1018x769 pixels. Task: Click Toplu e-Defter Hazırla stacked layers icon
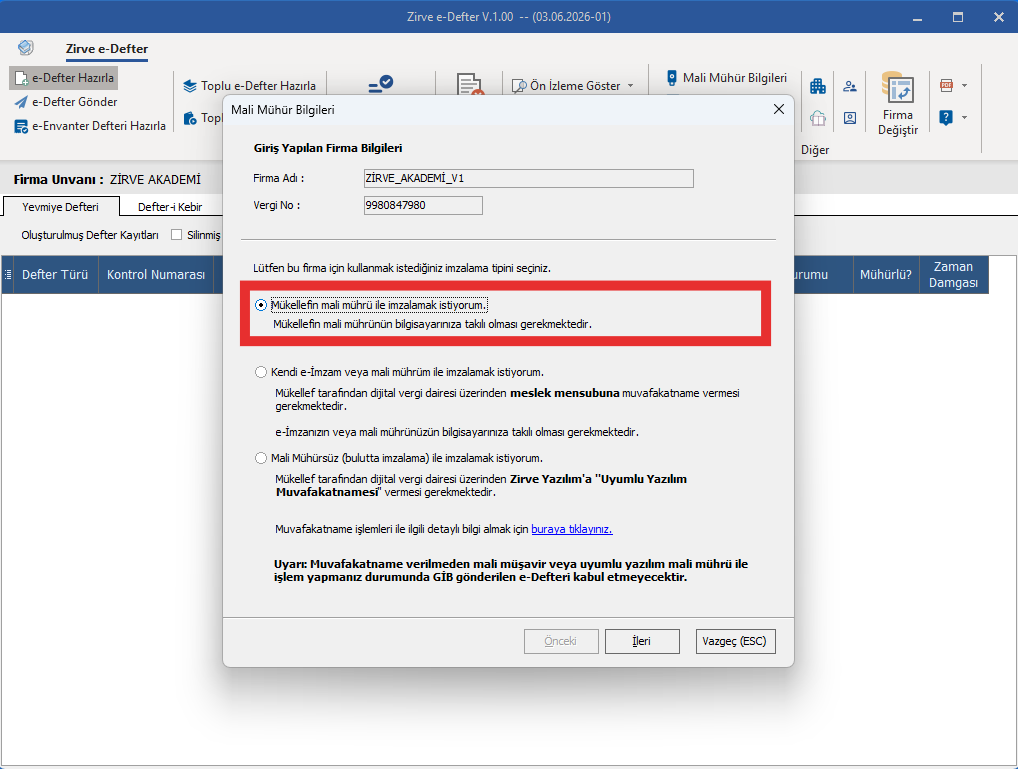pos(190,86)
